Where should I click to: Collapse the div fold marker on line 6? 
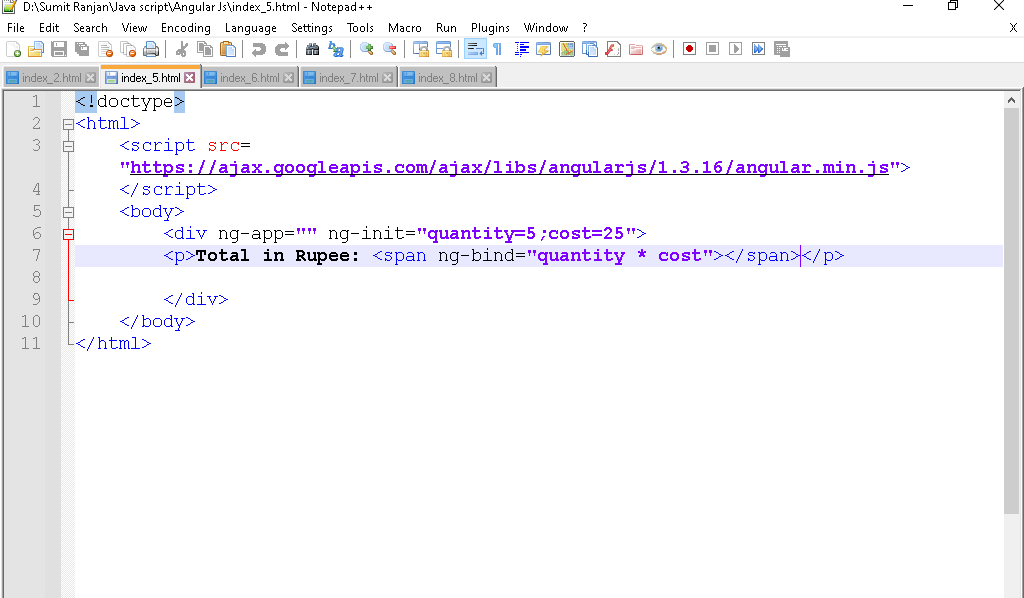pyautogui.click(x=68, y=234)
